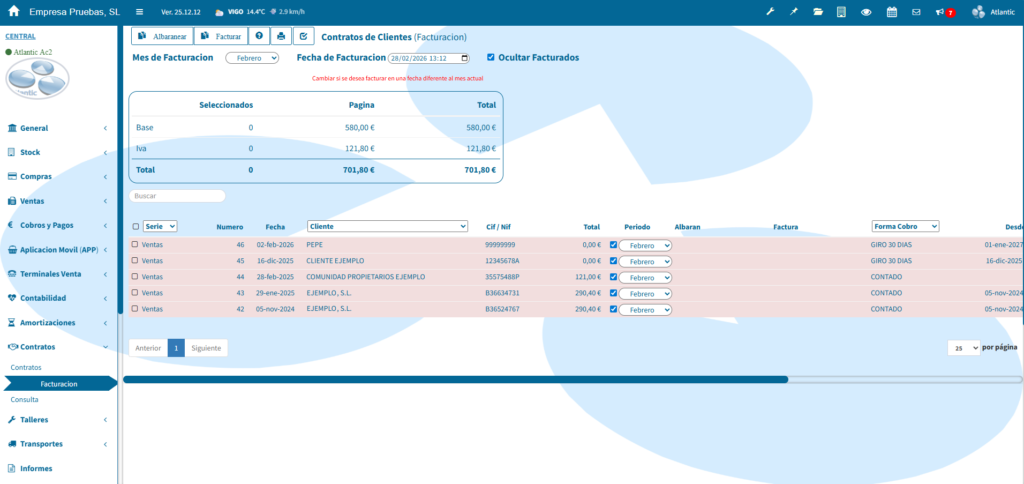
Task: Tick the select-all checkbox in table header
Action: pos(135,227)
